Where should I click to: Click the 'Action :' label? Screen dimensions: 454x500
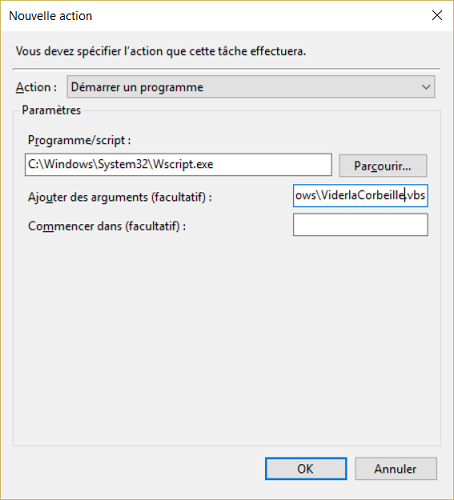(x=36, y=87)
